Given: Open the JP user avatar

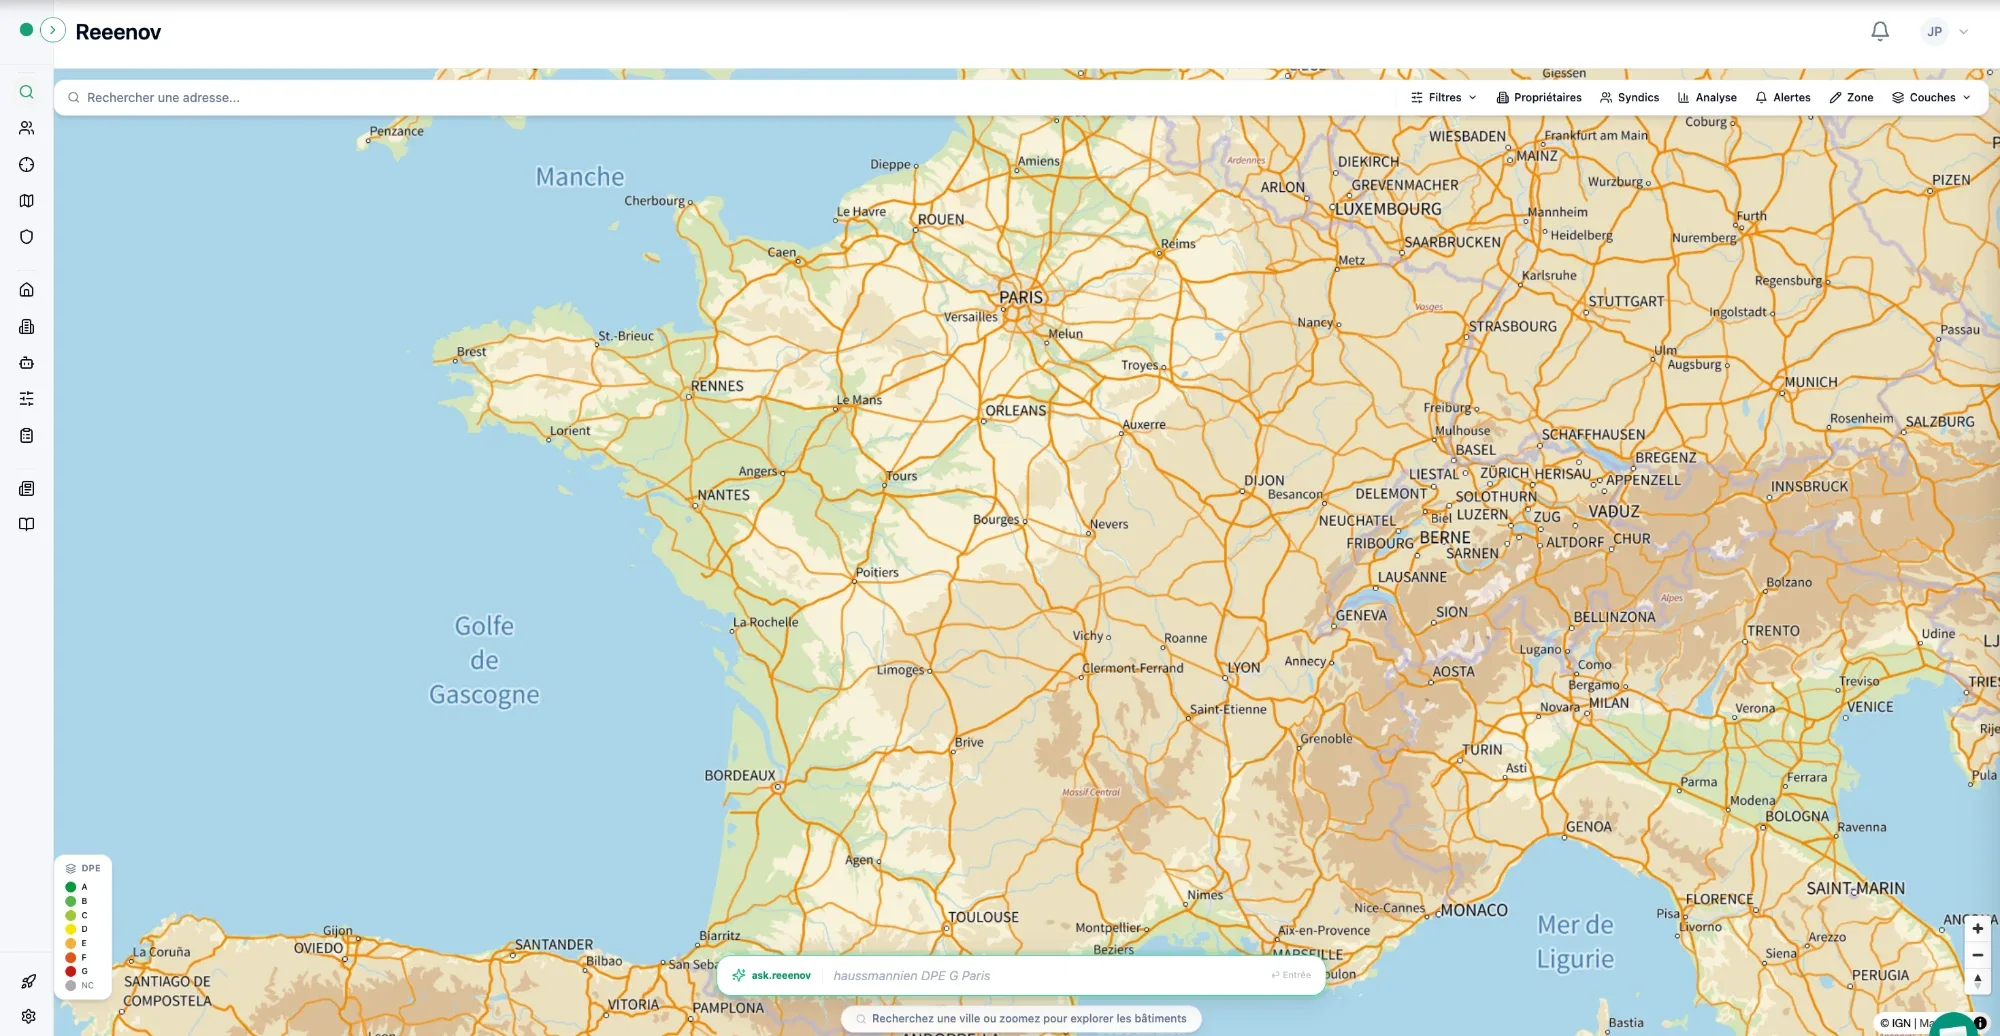Looking at the screenshot, I should [x=1935, y=31].
